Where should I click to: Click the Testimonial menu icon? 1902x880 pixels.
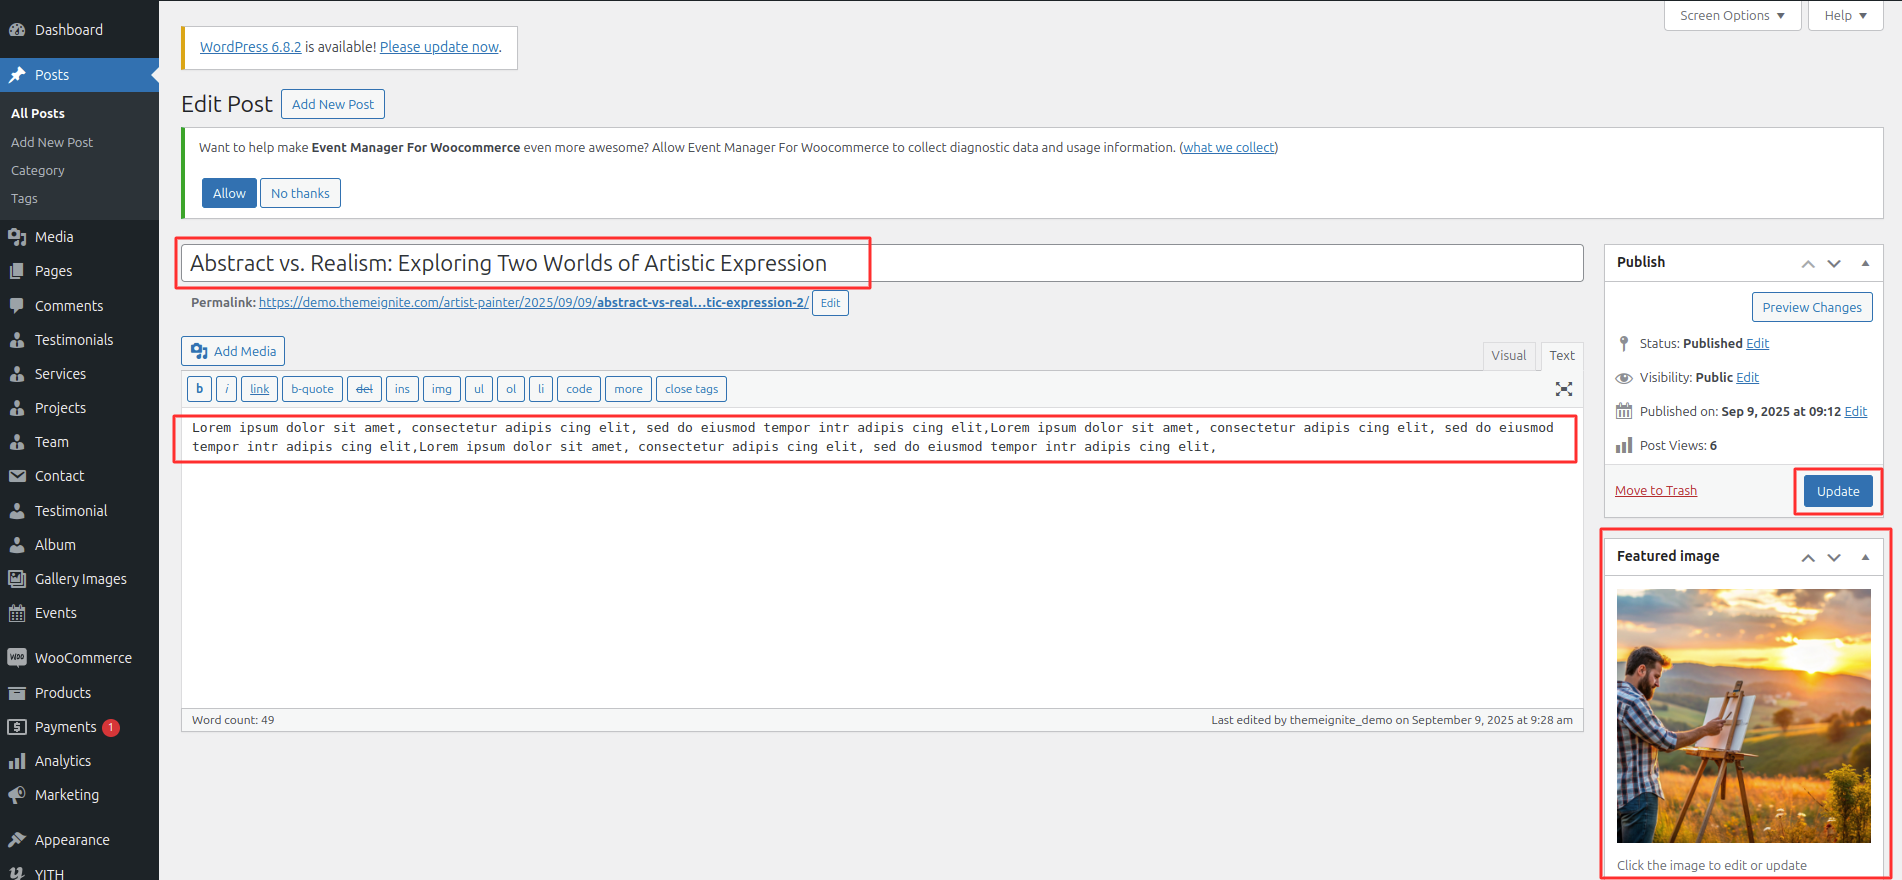(17, 511)
